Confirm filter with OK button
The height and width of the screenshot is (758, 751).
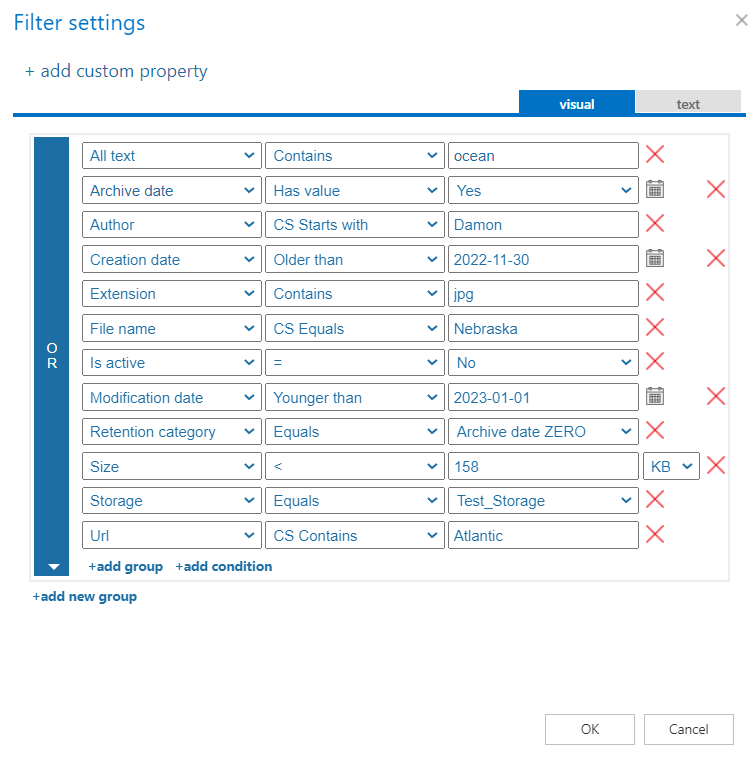click(x=589, y=729)
